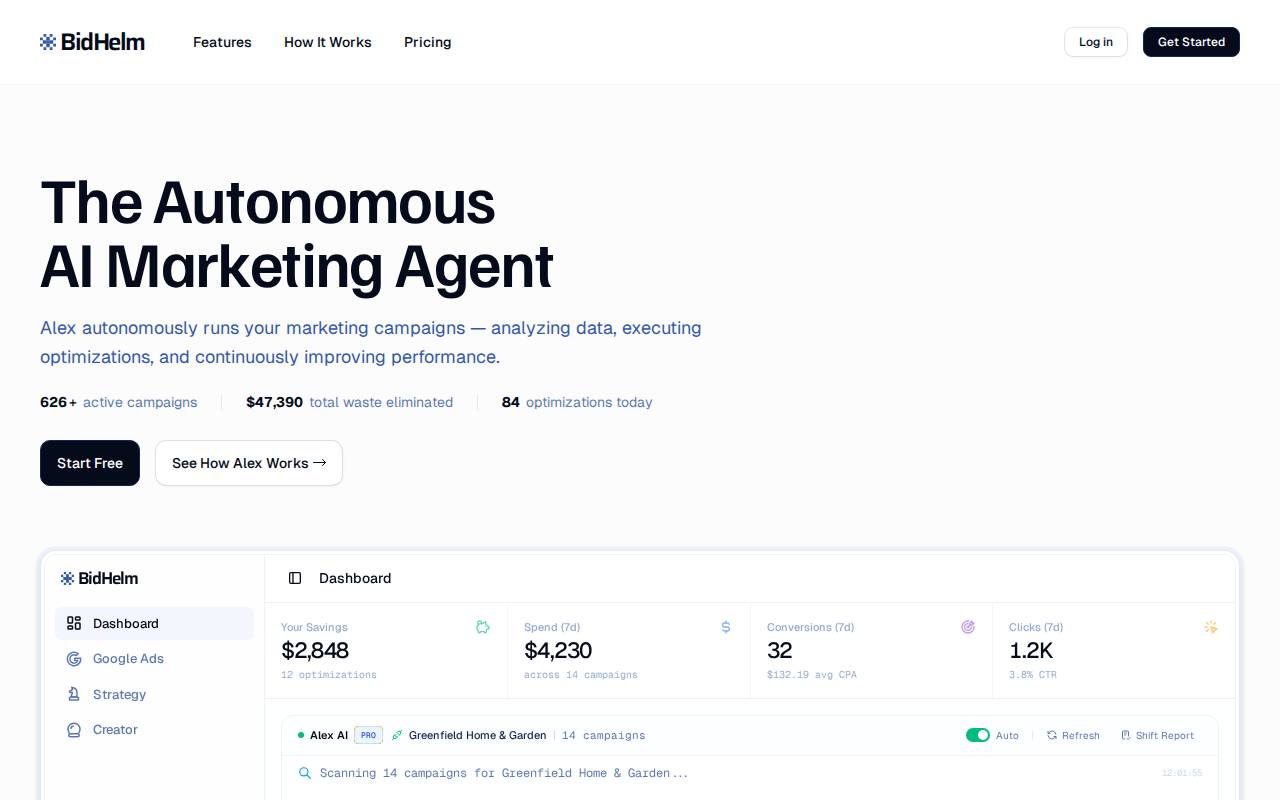Click the piggy bank icon on Your Savings
Image resolution: width=1280 pixels, height=800 pixels.
click(x=483, y=627)
